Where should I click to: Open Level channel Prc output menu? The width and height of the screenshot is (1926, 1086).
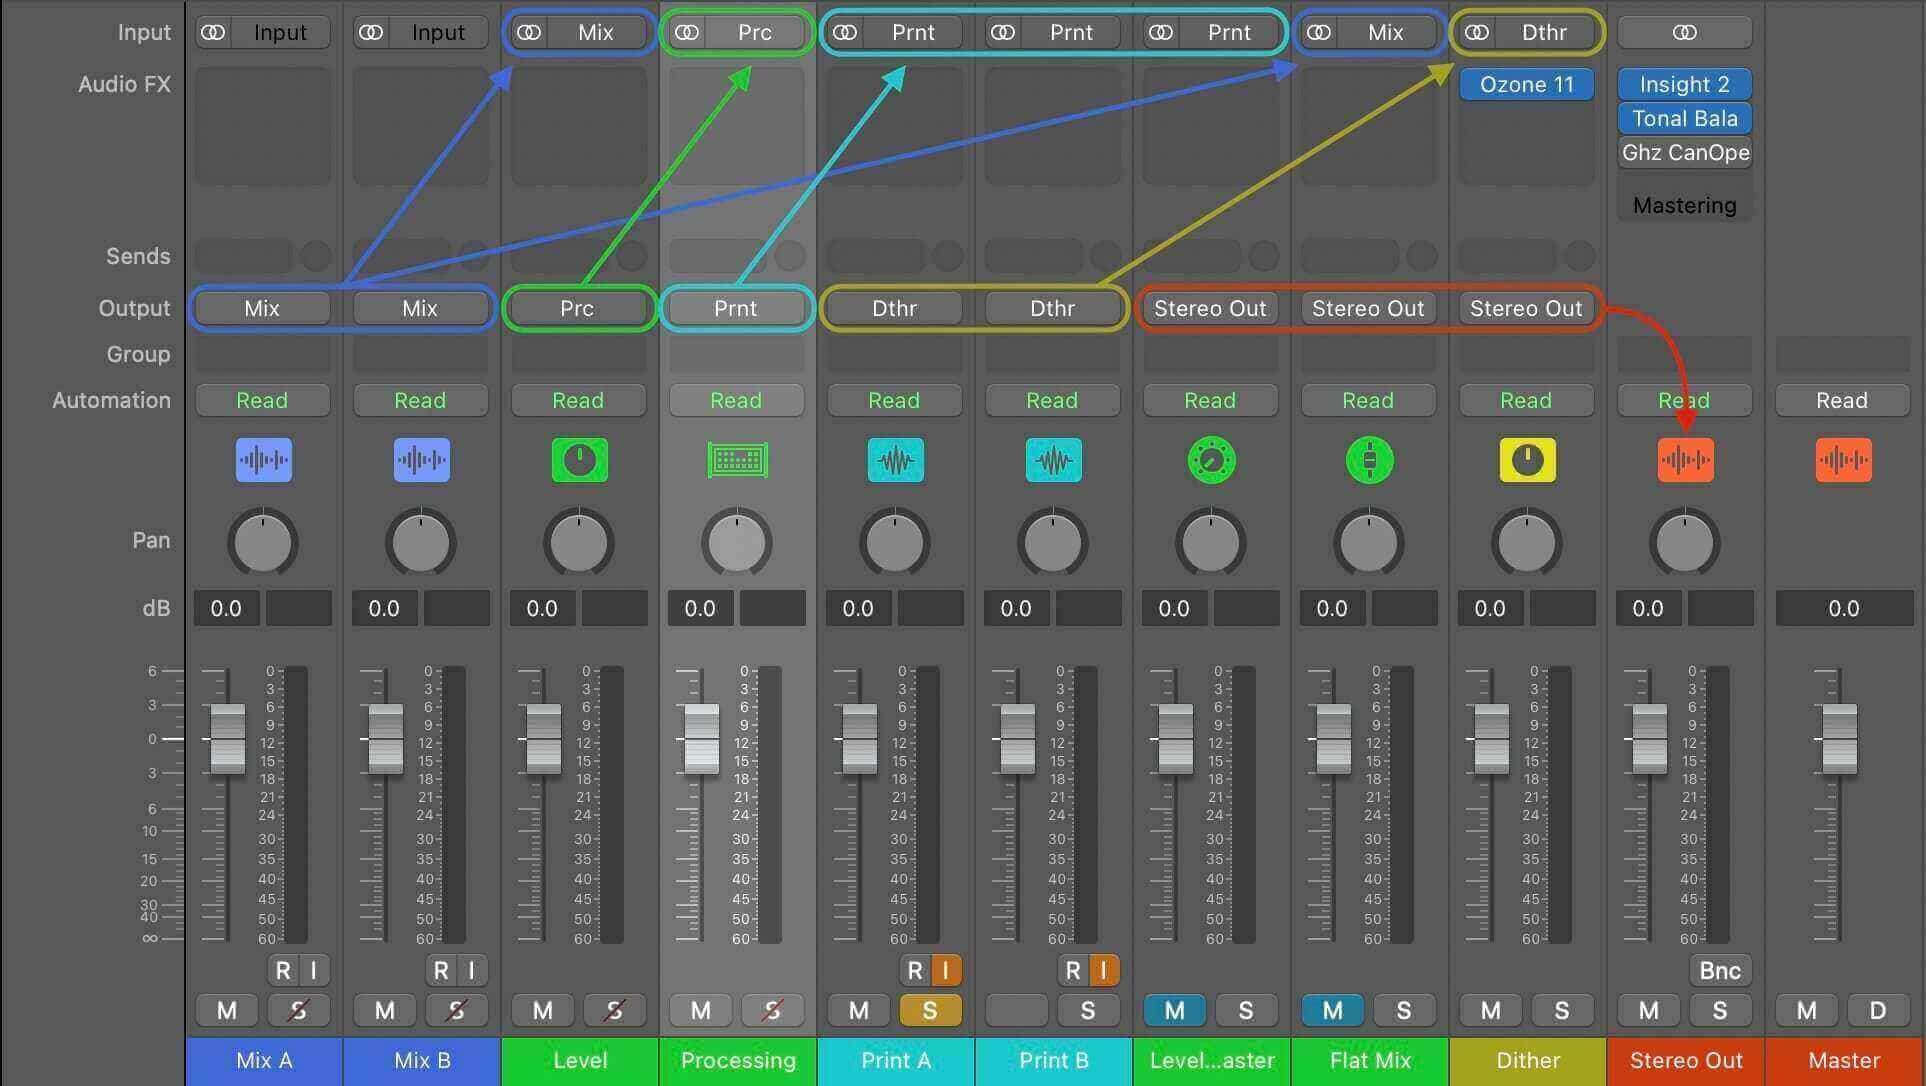[578, 308]
